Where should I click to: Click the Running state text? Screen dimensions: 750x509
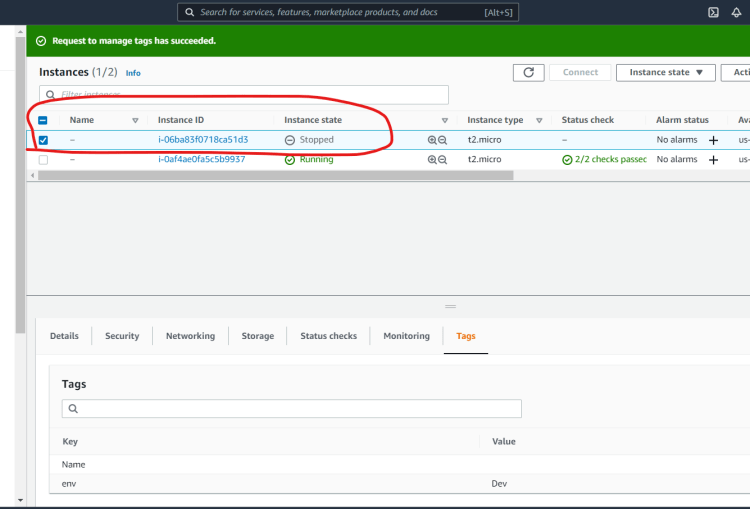click(317, 159)
